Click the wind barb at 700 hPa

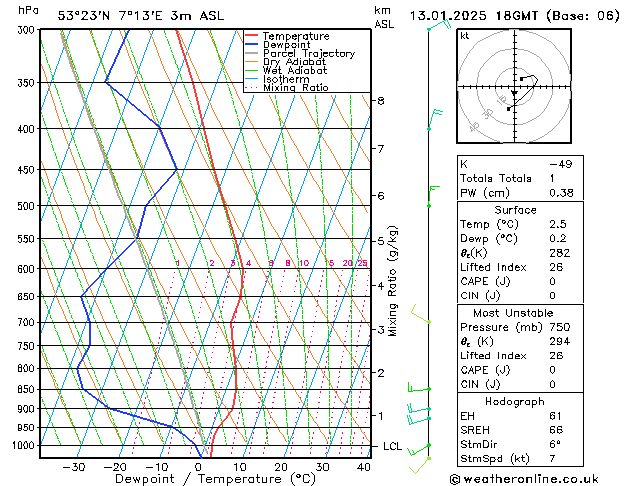(x=421, y=314)
